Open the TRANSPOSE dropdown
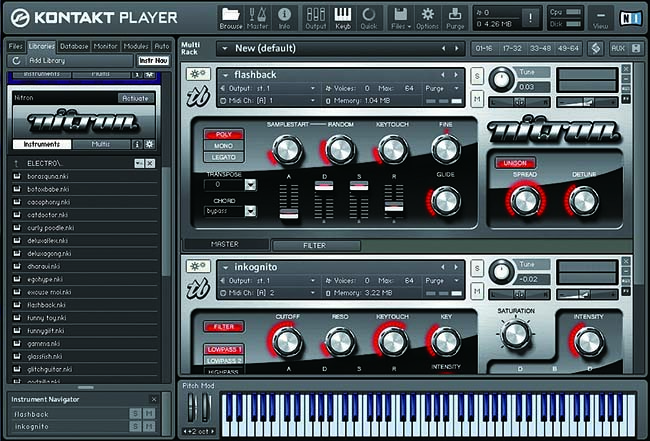Screen dimensions: 650x441 click(250, 184)
